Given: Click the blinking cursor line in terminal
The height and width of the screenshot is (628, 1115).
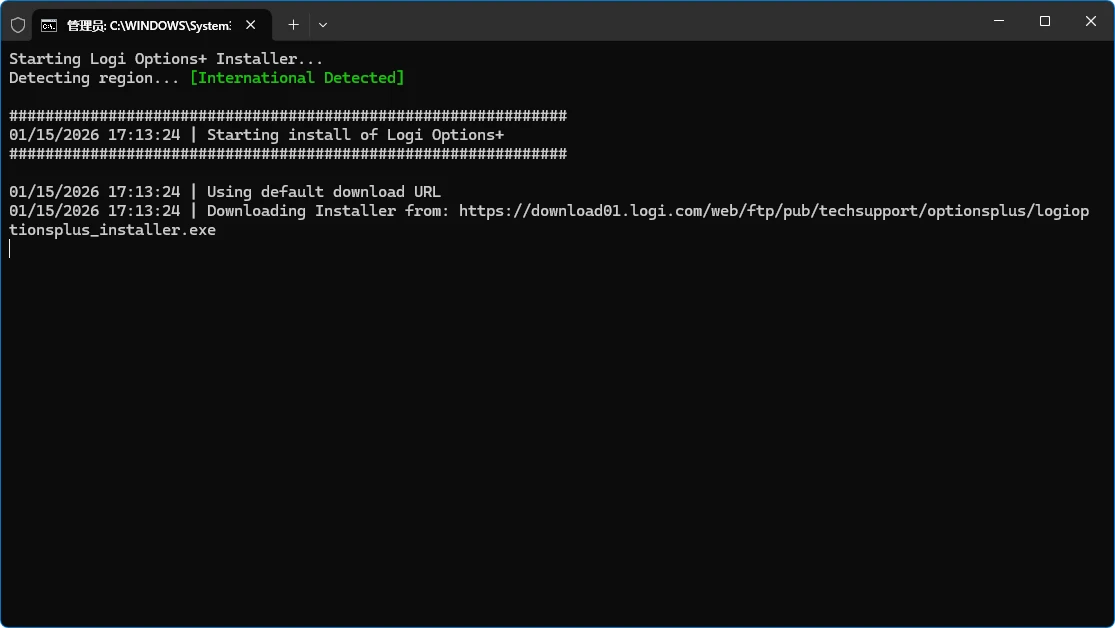Looking at the screenshot, I should point(10,249).
